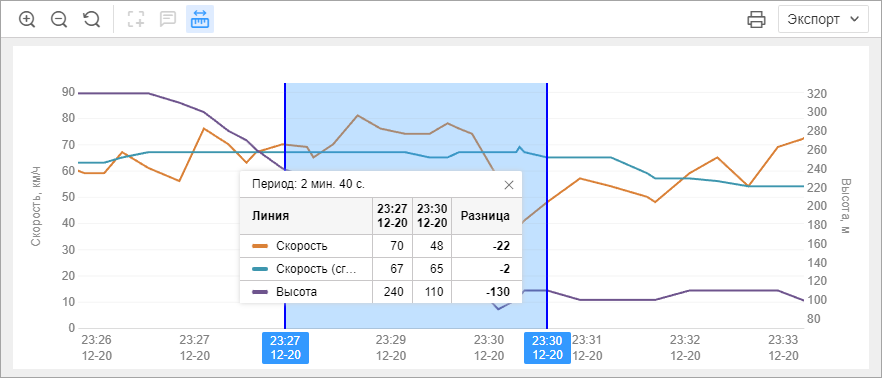
Task: Click the zoom out magnifier icon
Action: [59, 19]
